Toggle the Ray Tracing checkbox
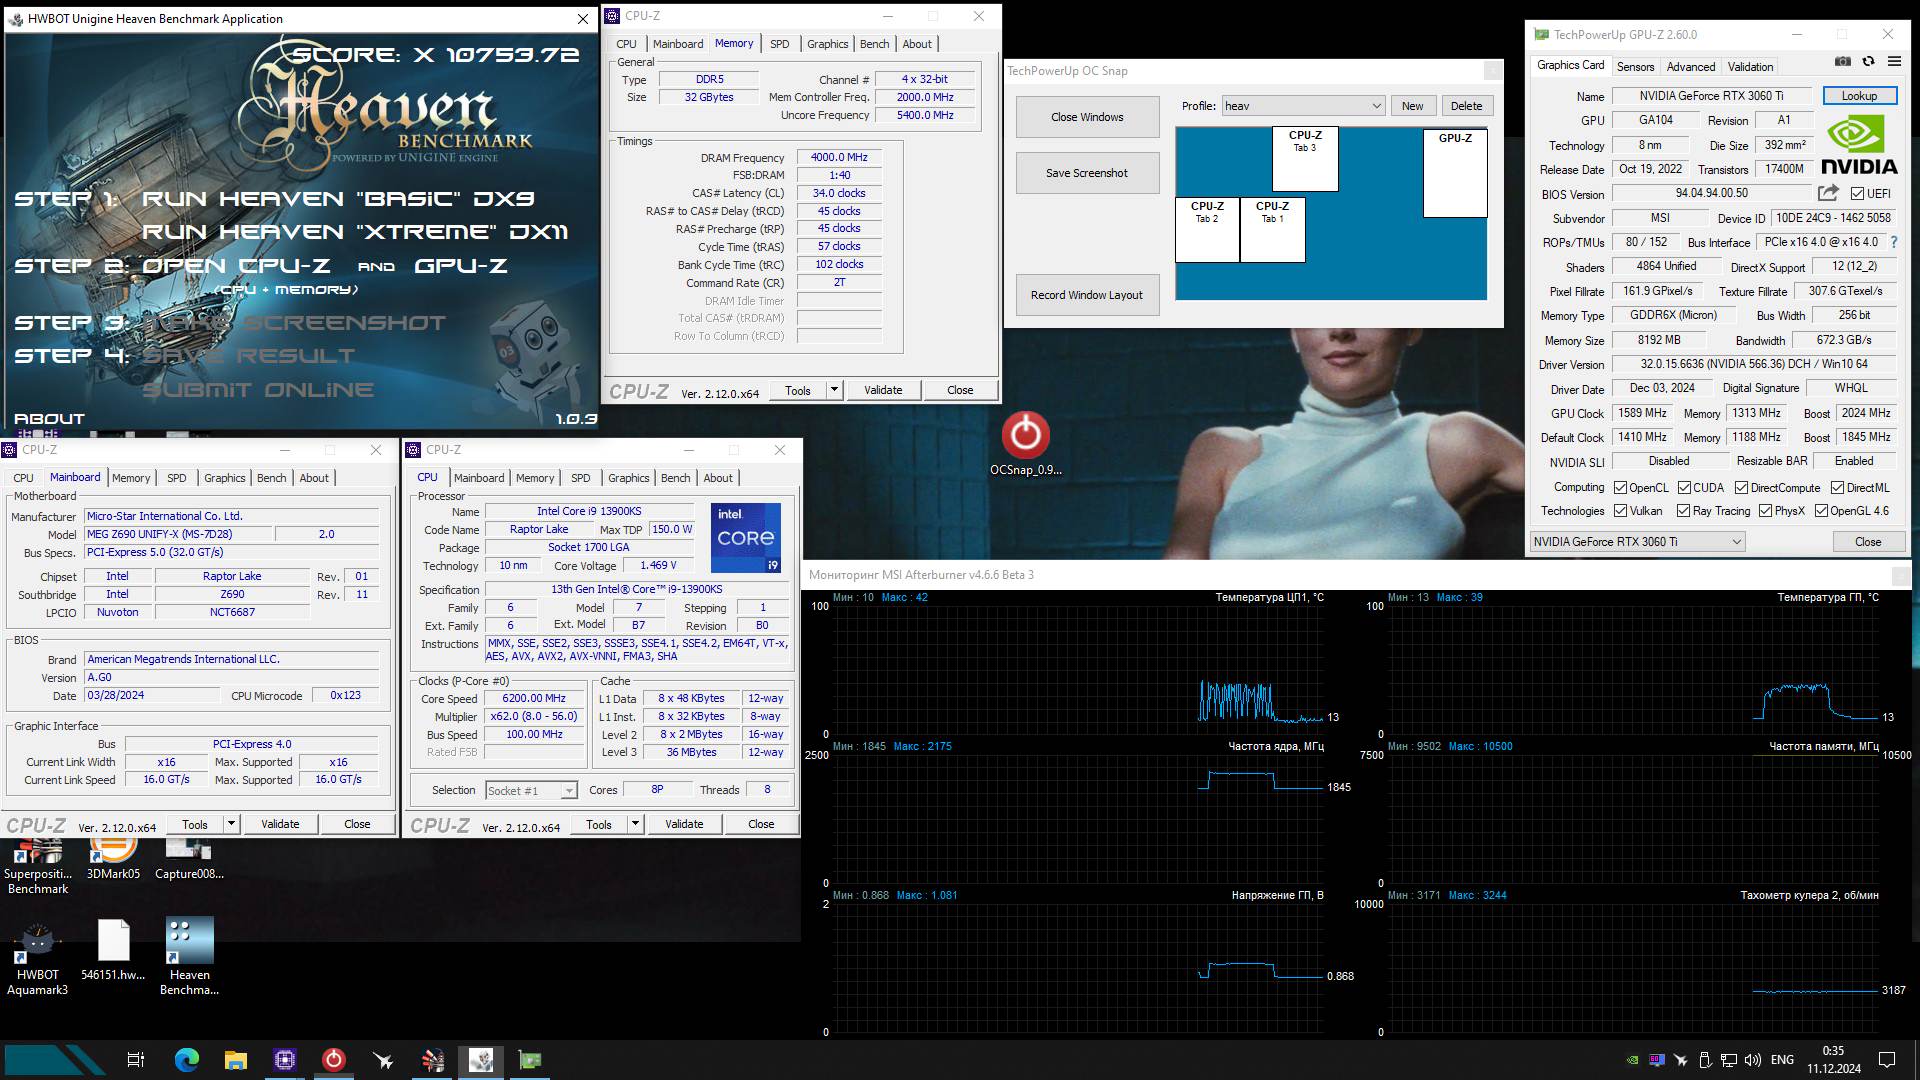Image resolution: width=1920 pixels, height=1080 pixels. pos(1684,511)
